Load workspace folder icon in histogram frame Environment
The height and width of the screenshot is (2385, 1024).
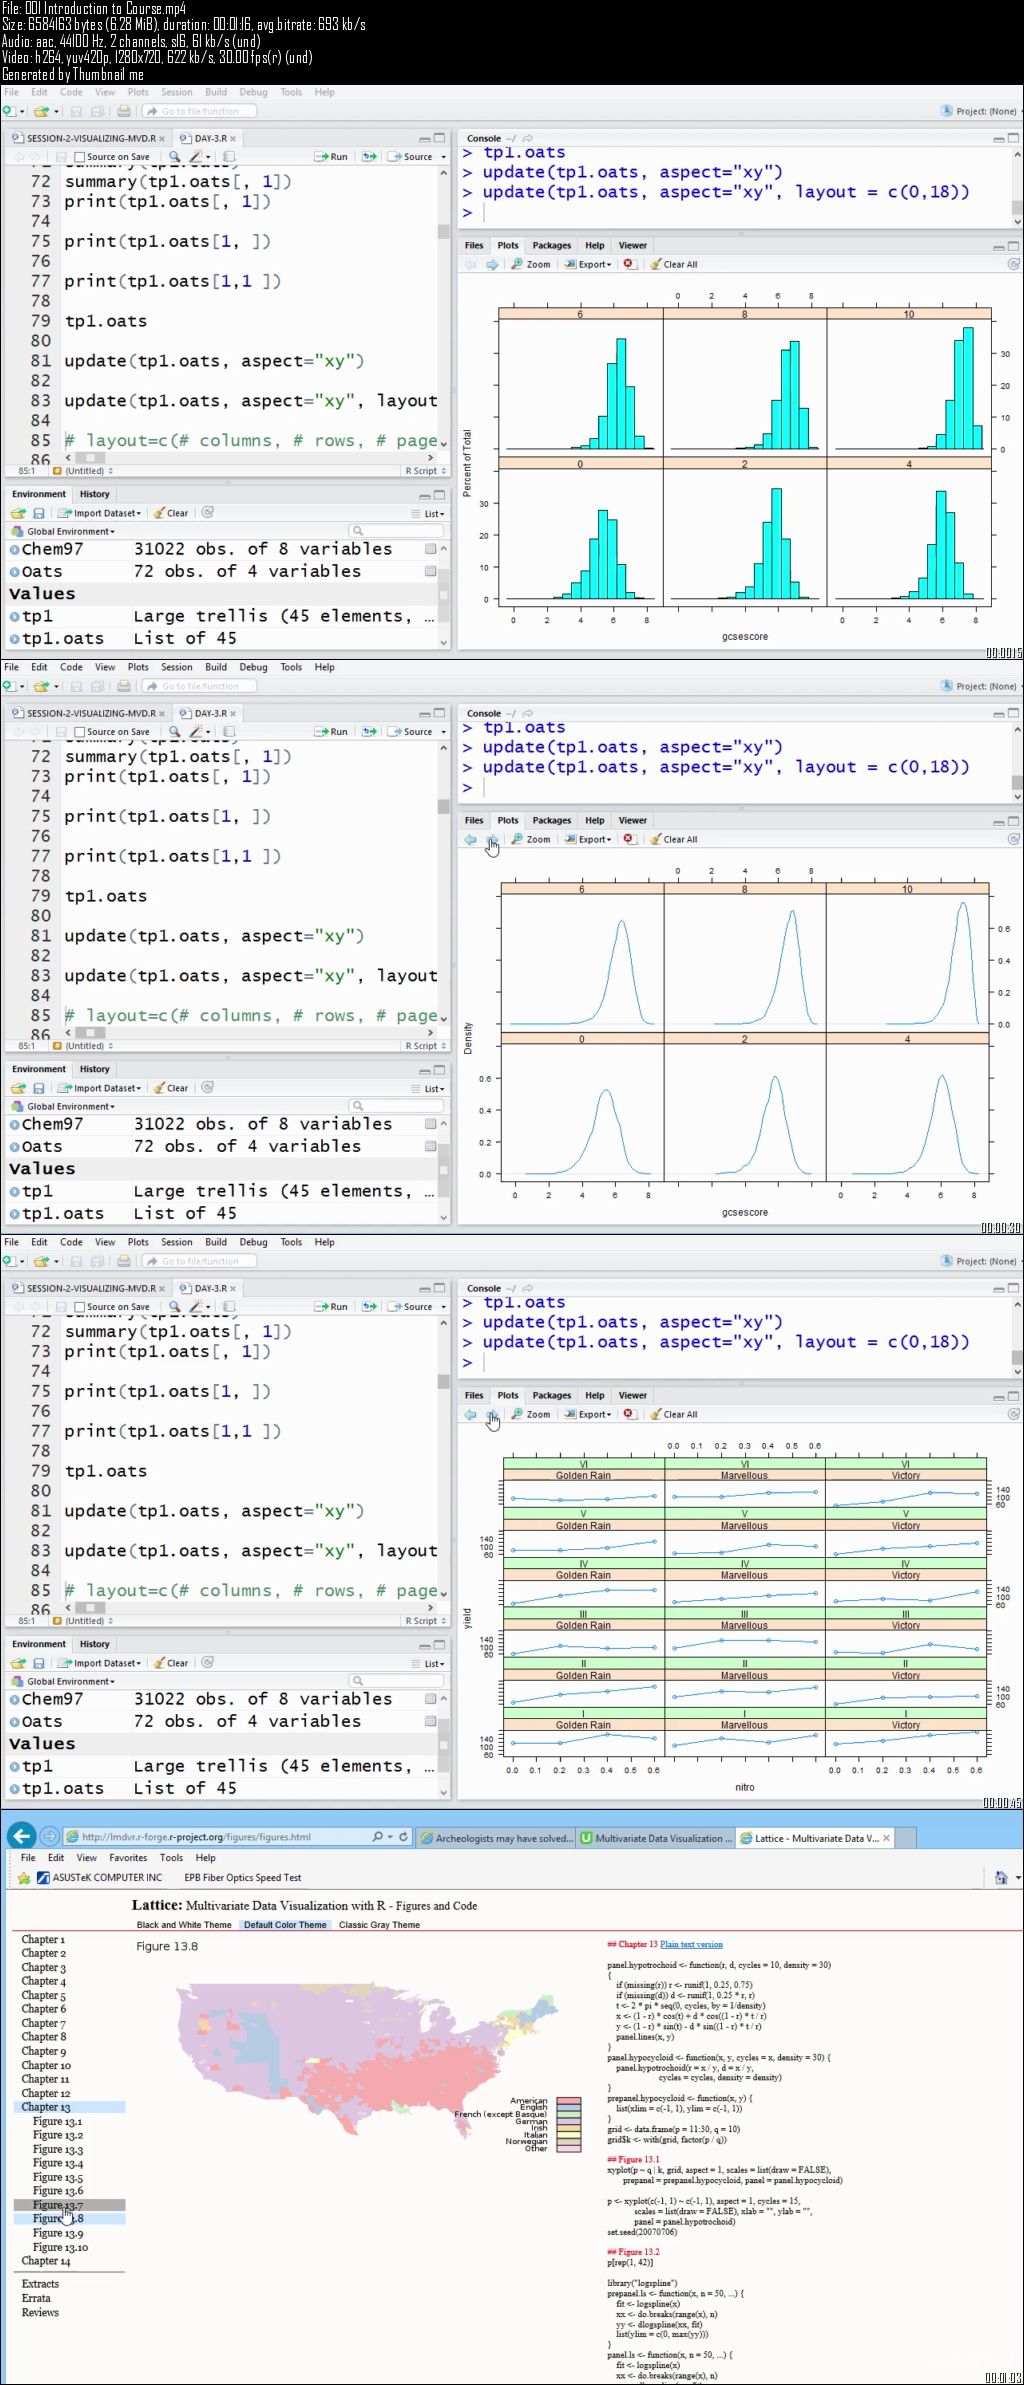click(x=18, y=513)
